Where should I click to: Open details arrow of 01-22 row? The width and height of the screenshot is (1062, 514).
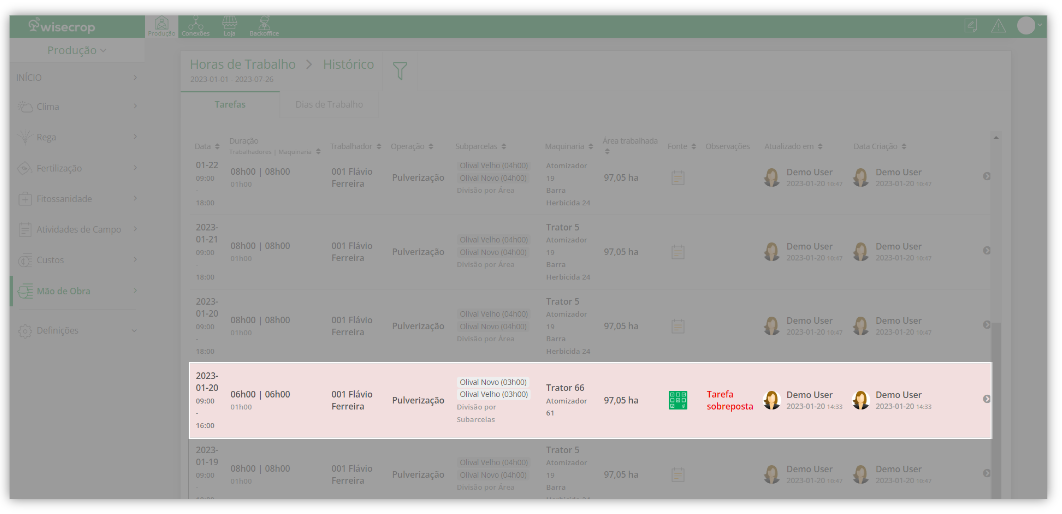click(x=987, y=176)
